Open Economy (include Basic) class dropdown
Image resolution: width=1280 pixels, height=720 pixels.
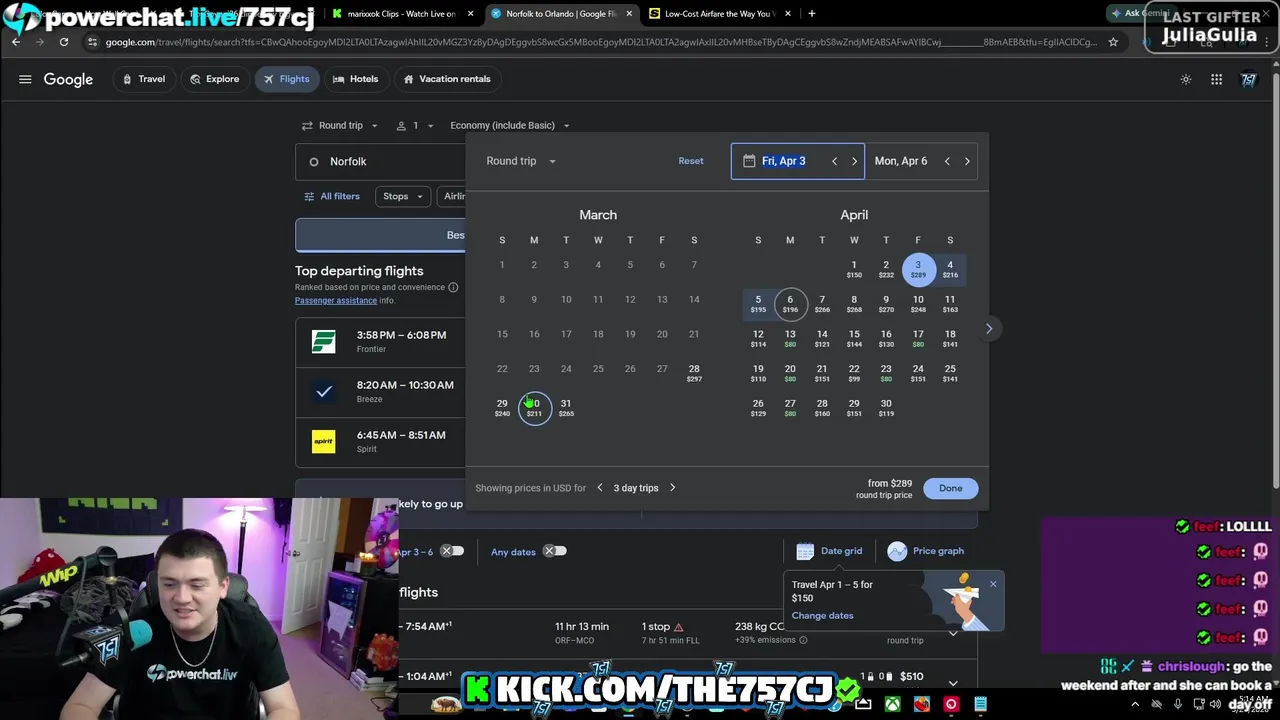point(510,125)
